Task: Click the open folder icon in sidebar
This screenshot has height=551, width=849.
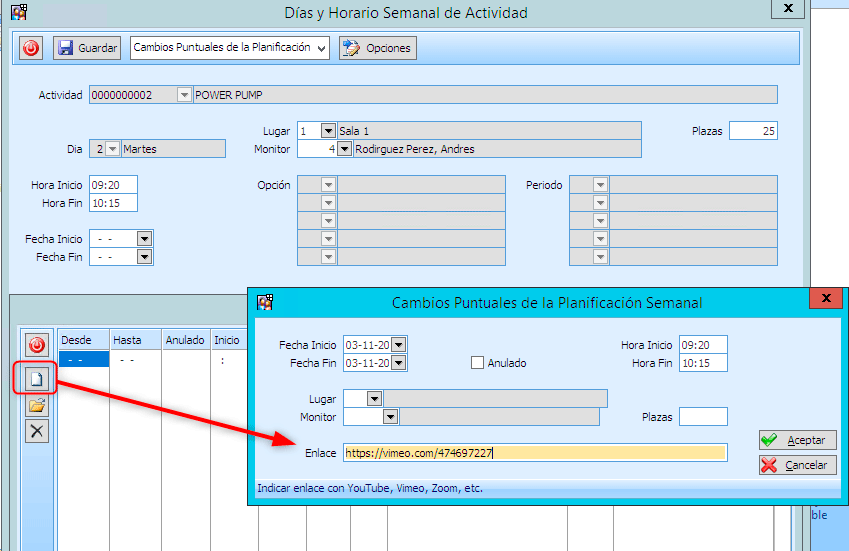Action: [x=36, y=405]
